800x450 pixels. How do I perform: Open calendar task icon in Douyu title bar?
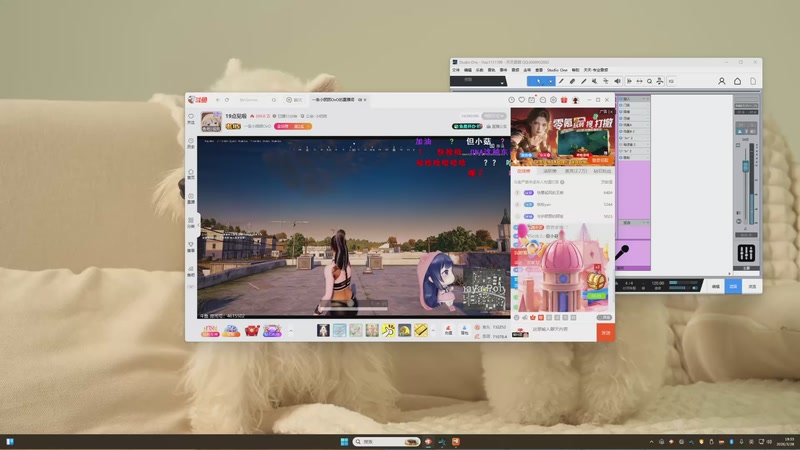532,100
